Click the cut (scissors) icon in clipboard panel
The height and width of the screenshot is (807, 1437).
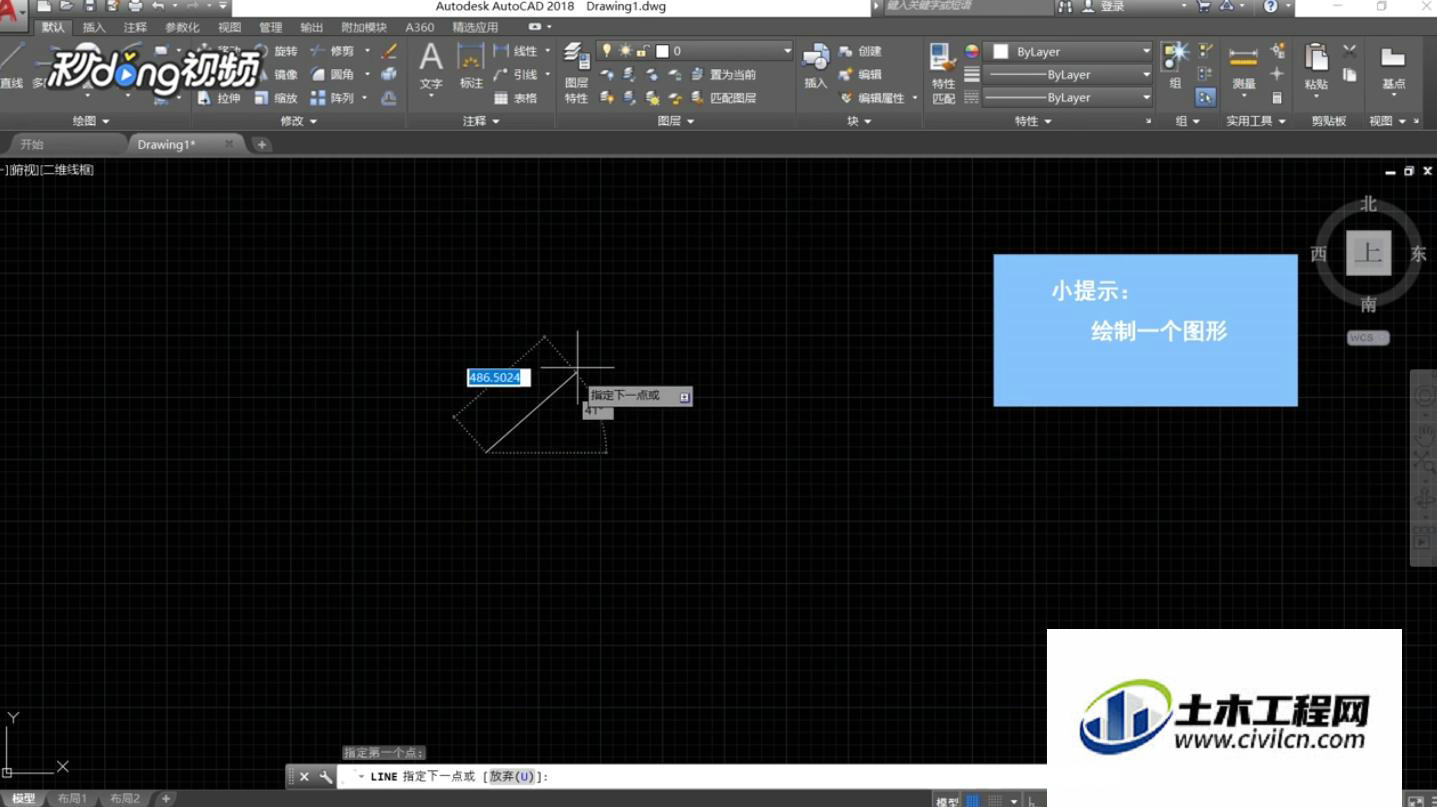click(1349, 51)
